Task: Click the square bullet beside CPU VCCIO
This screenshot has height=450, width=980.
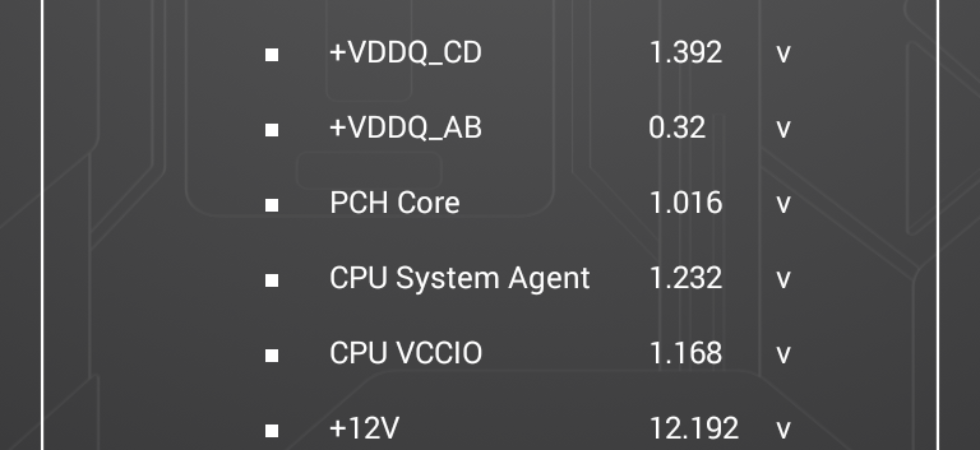Action: tap(271, 356)
